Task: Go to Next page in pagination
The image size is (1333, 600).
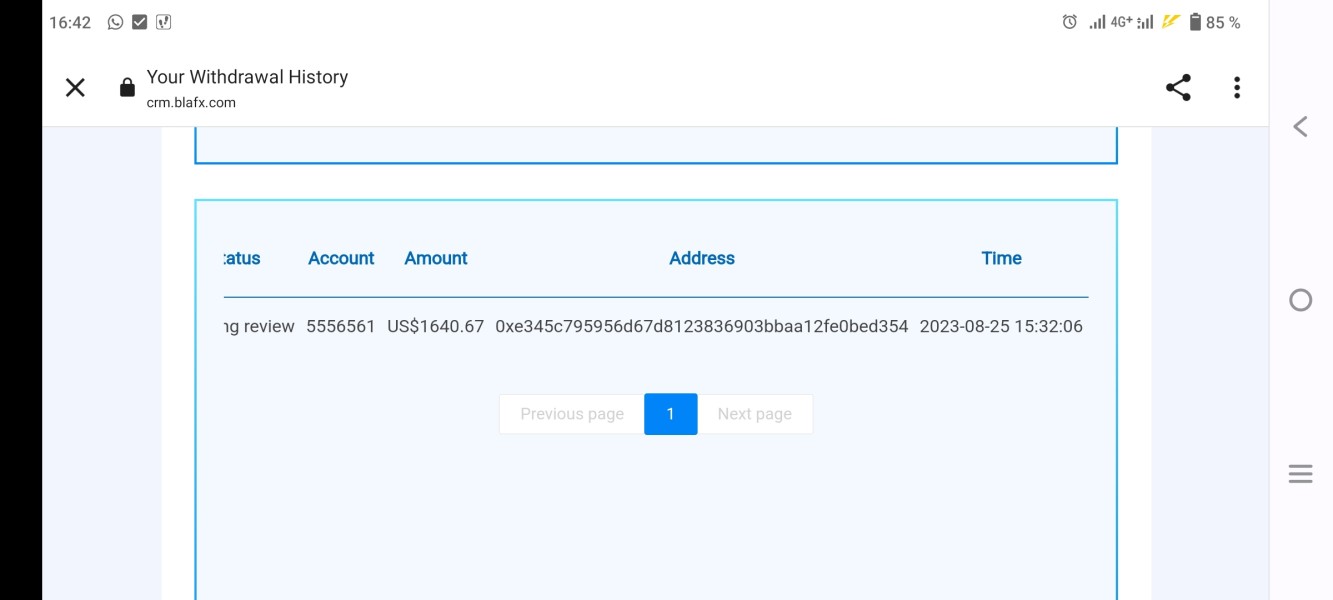Action: 755,414
